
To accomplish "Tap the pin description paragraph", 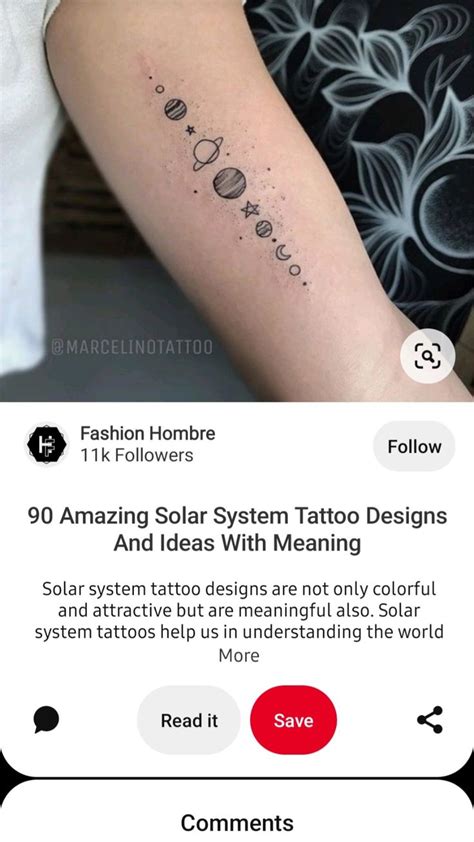I will [238, 611].
